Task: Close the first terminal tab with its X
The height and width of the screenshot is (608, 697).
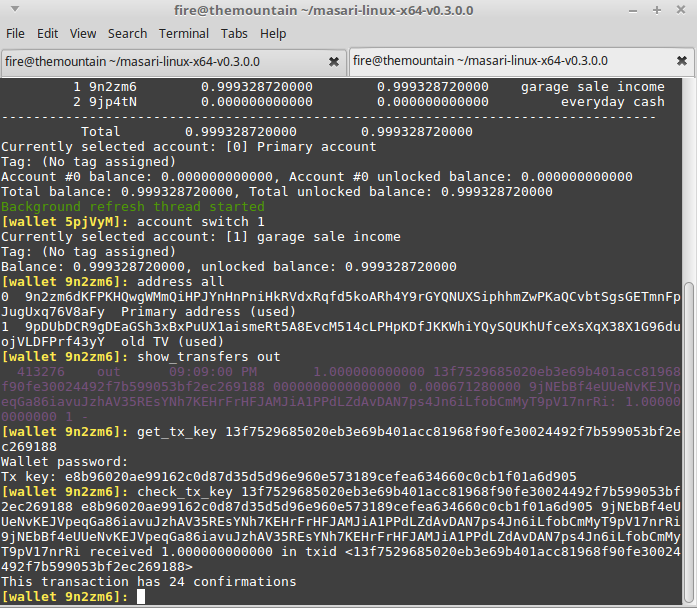Action: coord(333,62)
